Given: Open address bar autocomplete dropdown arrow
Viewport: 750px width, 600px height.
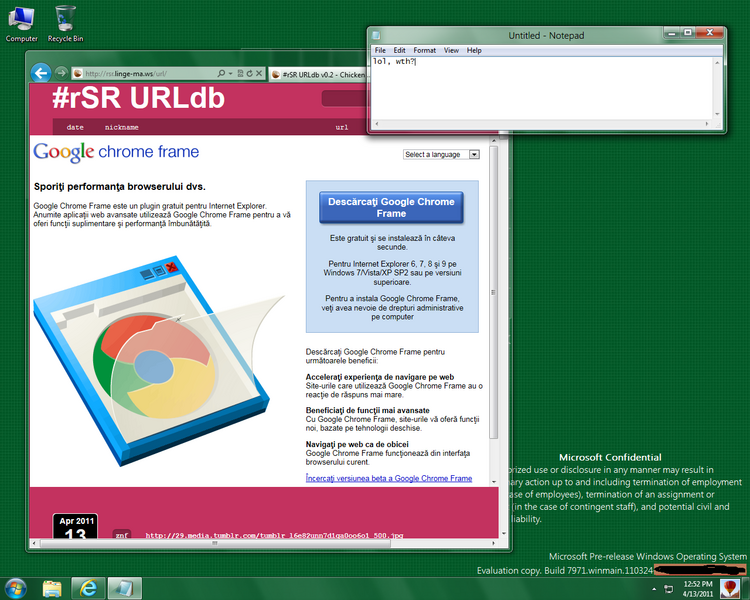Looking at the screenshot, I should tap(231, 73).
